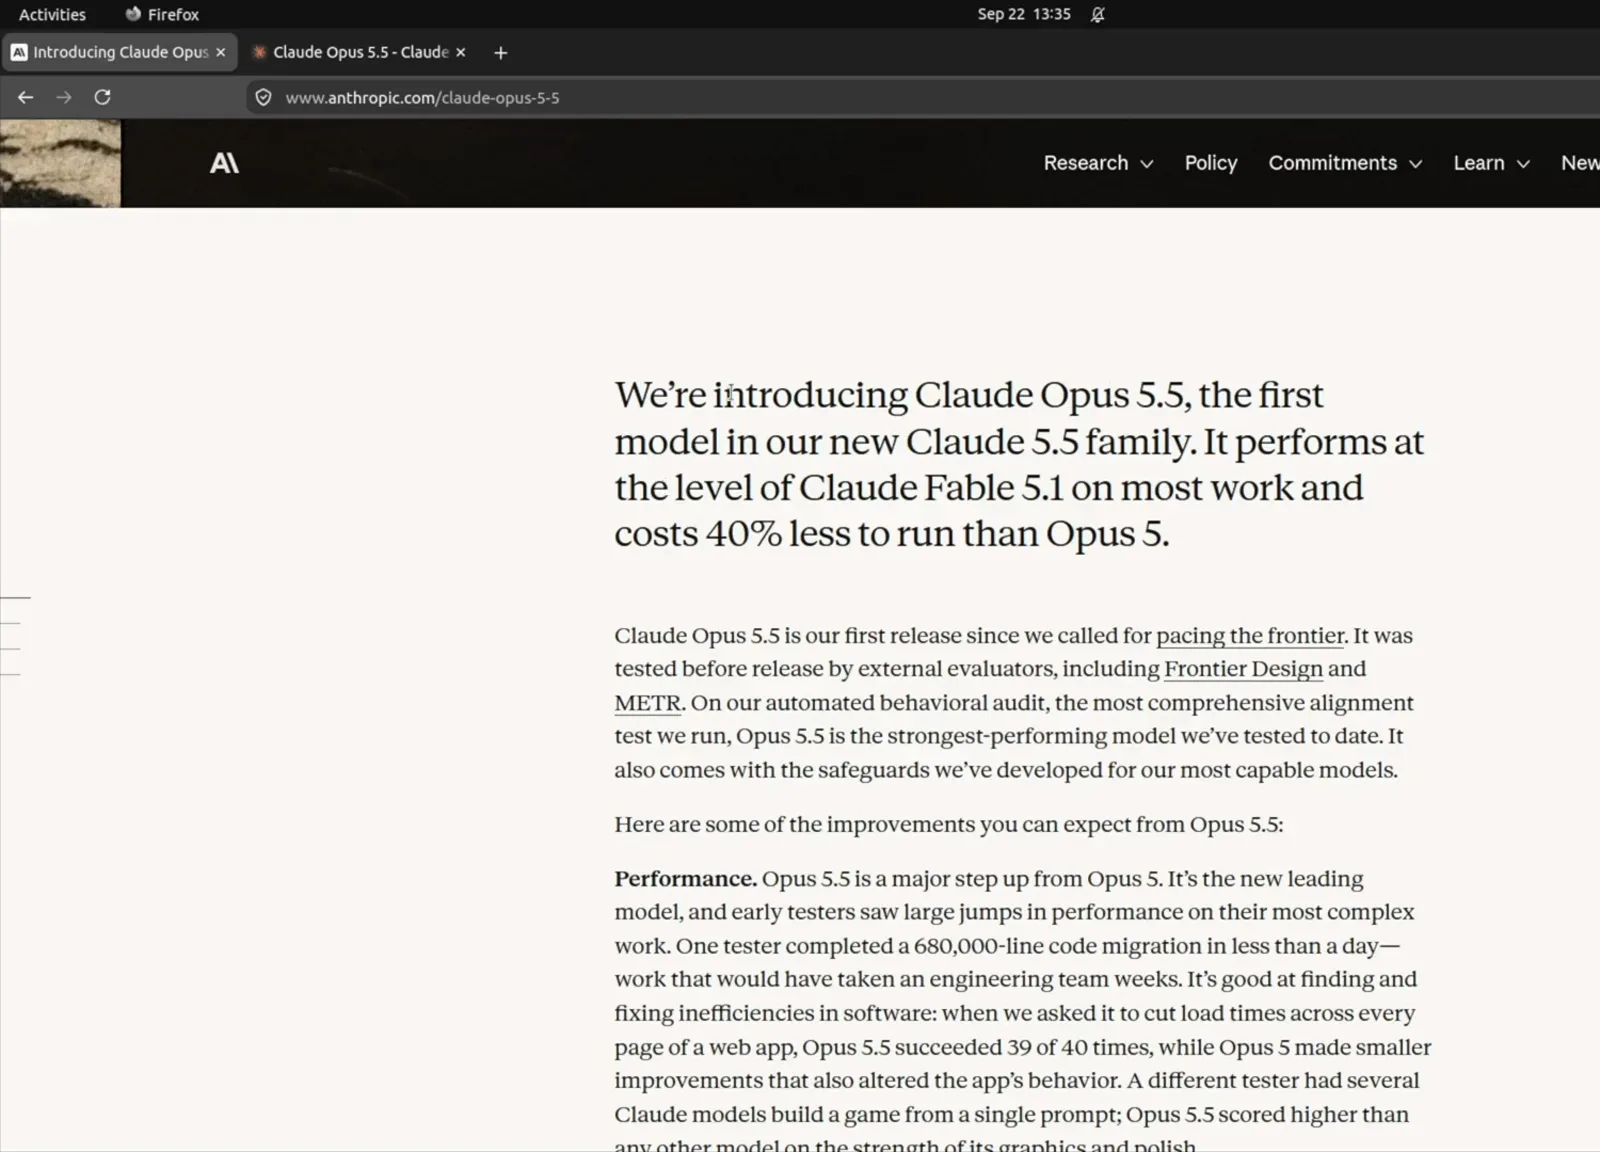Open a new tab with the plus button
This screenshot has width=1600, height=1152.
[501, 52]
